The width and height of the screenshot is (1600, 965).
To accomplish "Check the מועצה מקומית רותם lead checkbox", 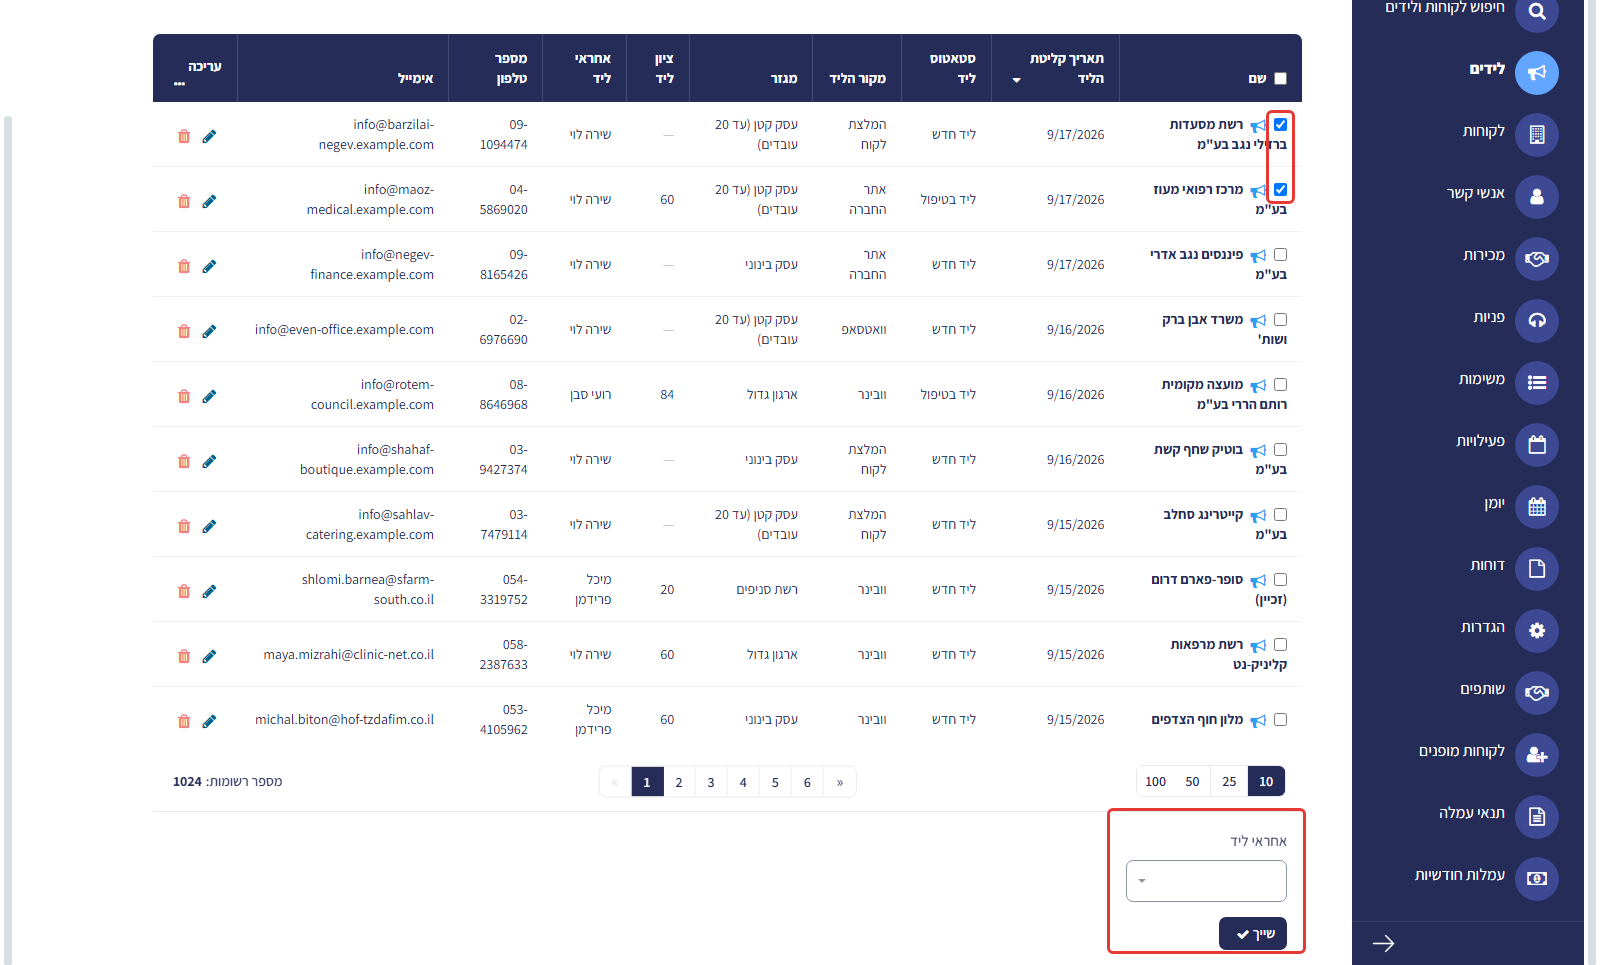I will [1281, 384].
